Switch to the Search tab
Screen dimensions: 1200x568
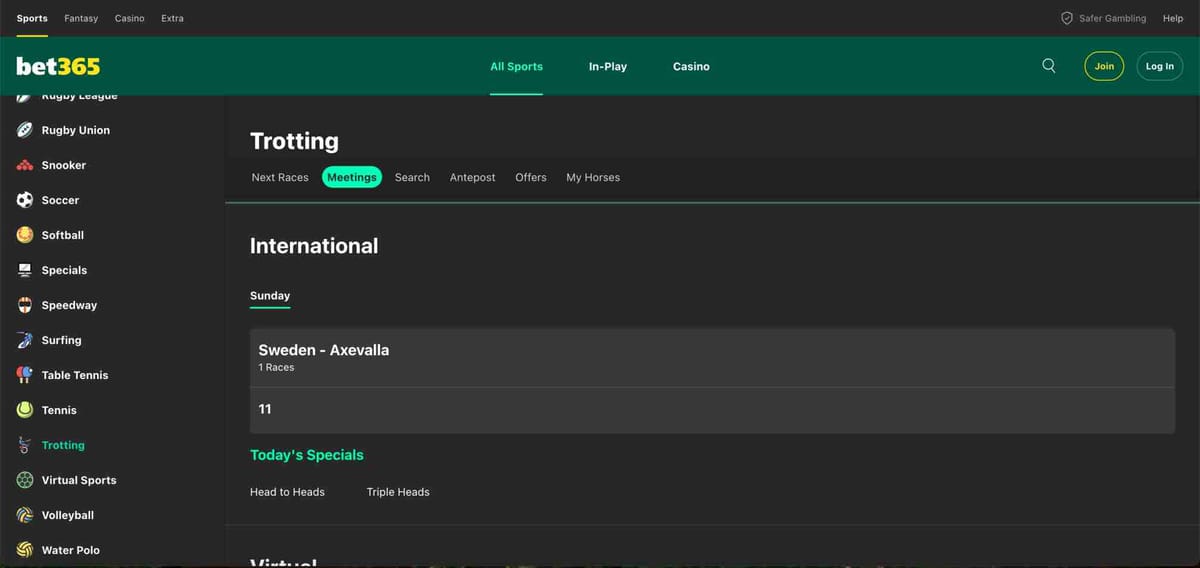click(412, 177)
